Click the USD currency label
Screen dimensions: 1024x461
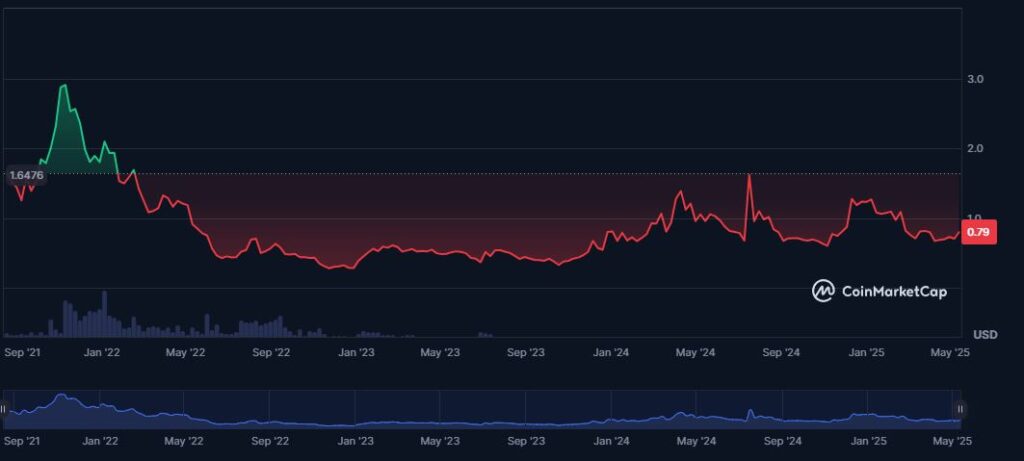tap(985, 333)
